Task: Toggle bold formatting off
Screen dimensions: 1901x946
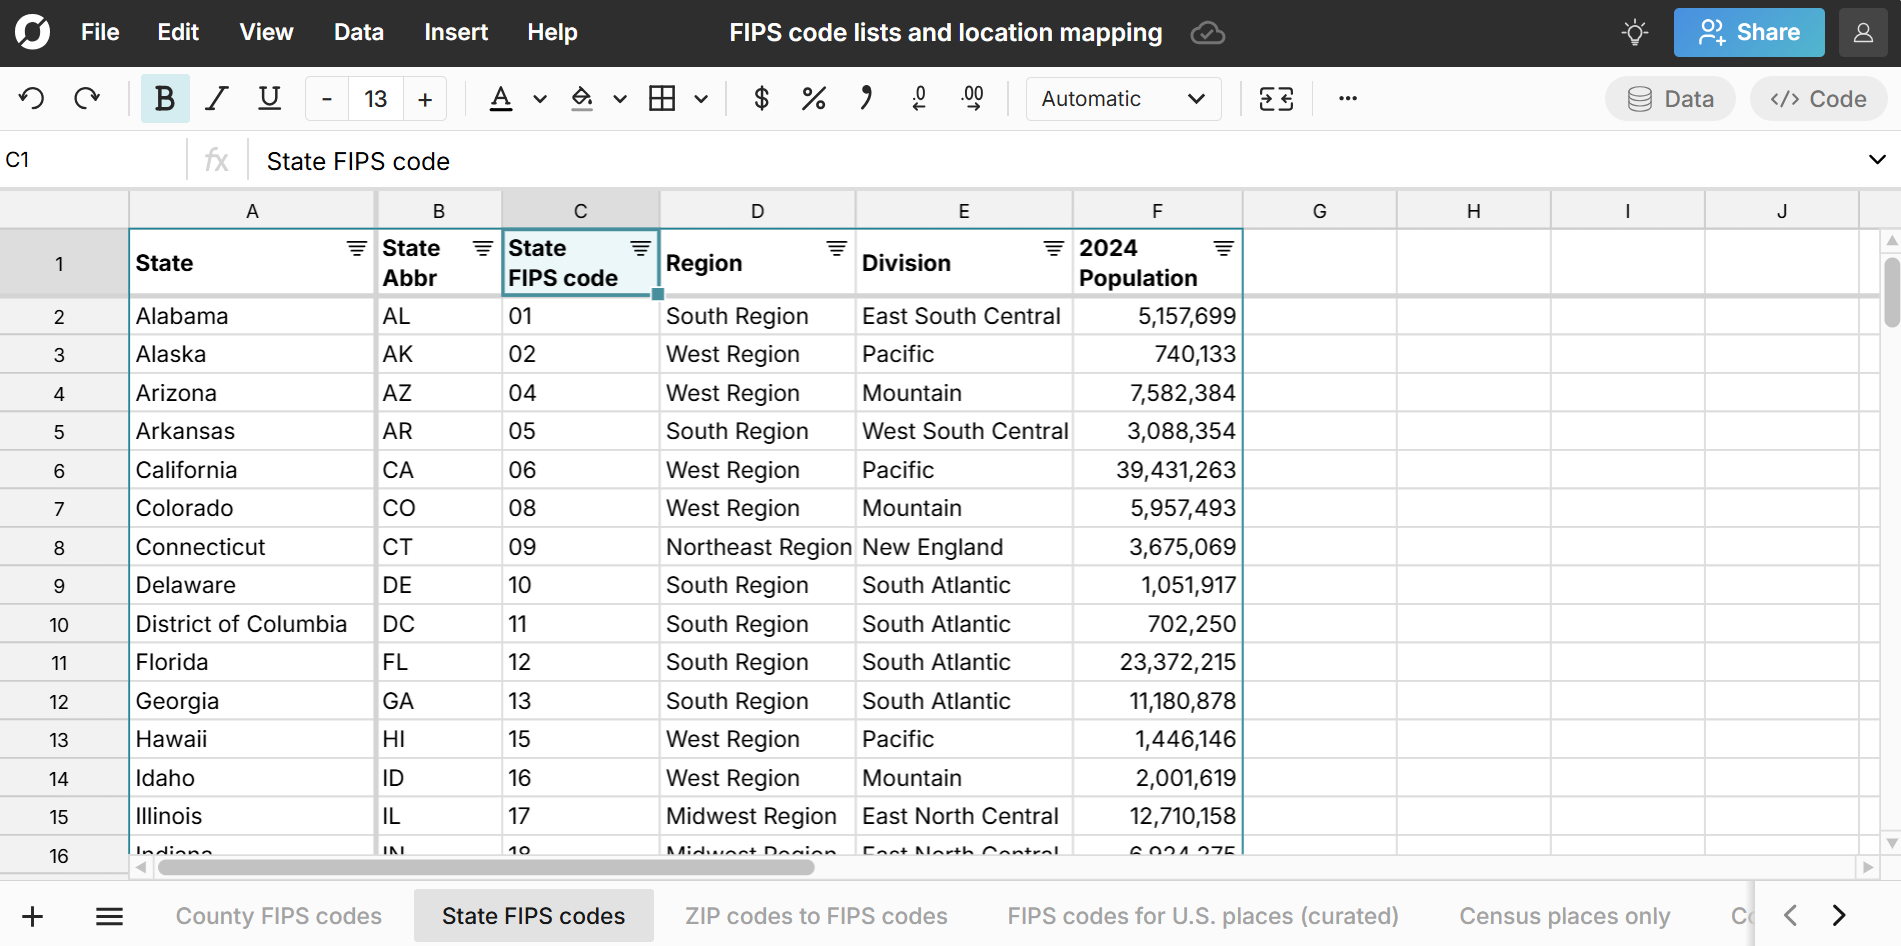Action: tap(165, 98)
